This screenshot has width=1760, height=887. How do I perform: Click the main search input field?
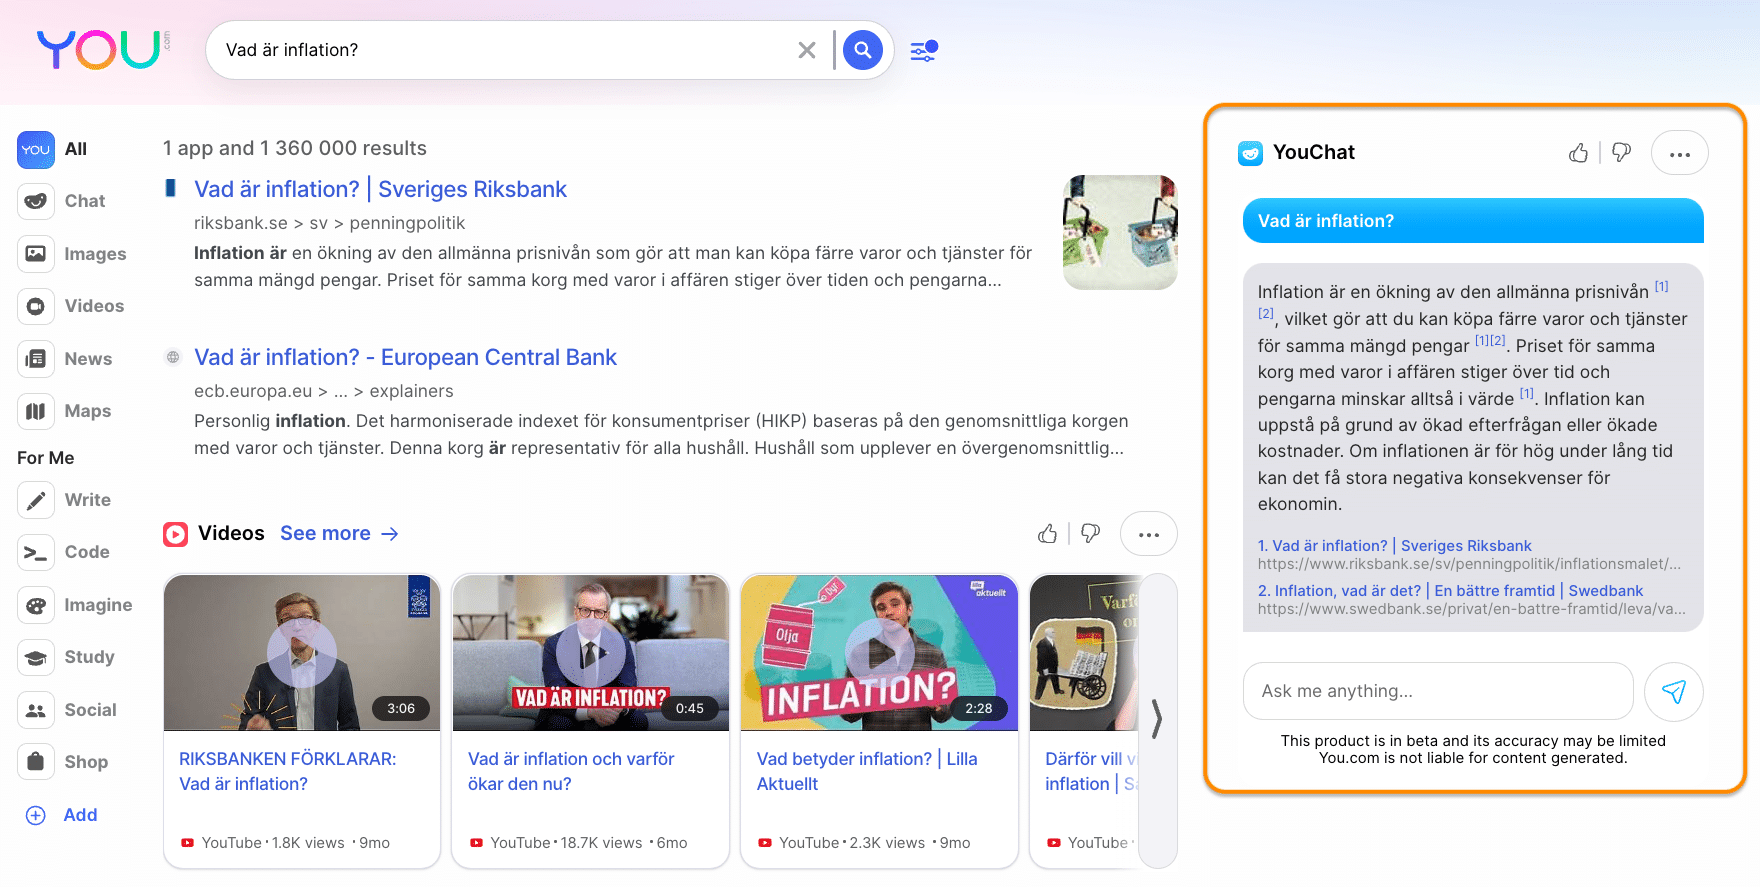pos(505,50)
